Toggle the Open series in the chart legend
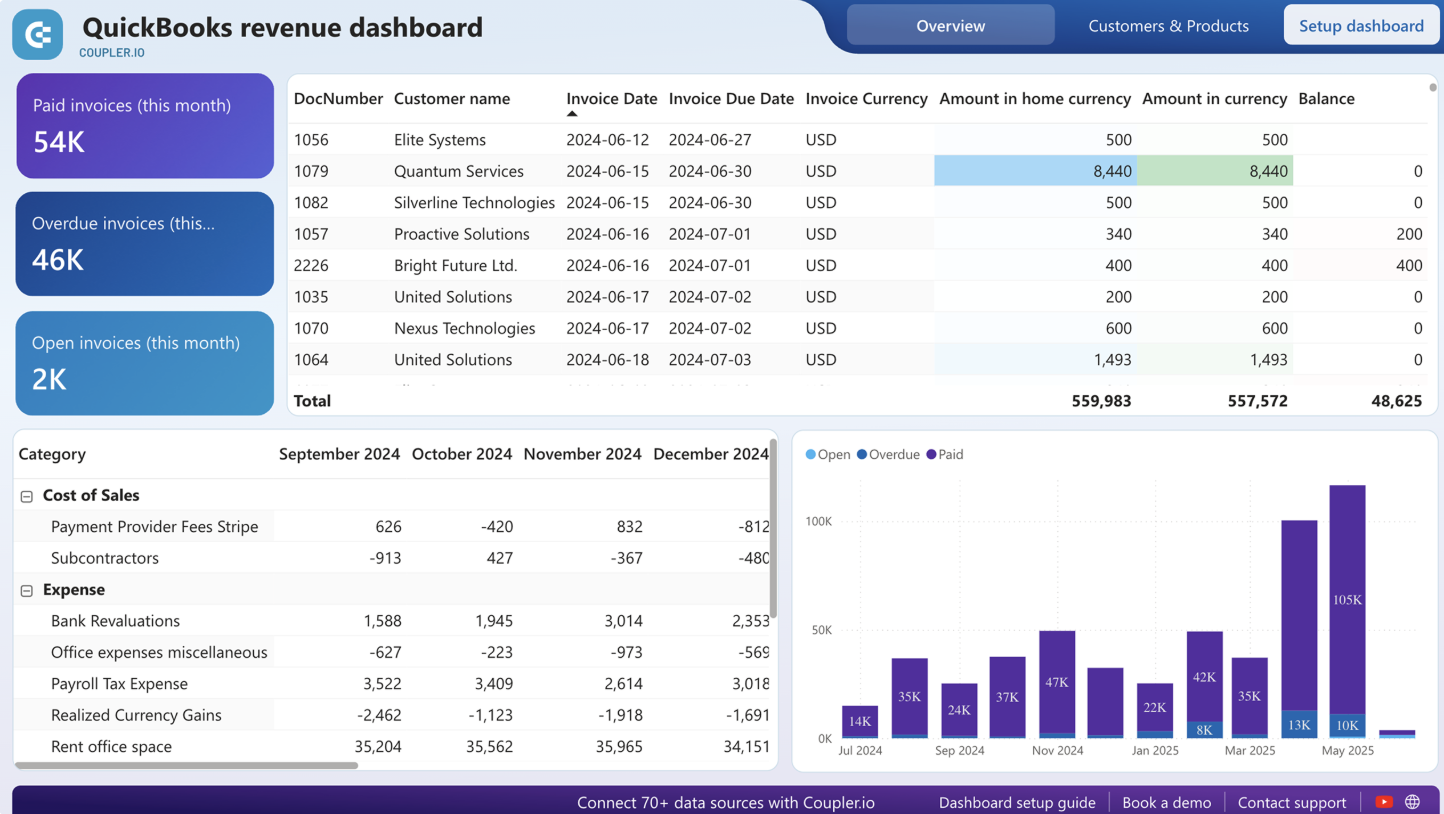This screenshot has height=814, width=1444. click(828, 454)
